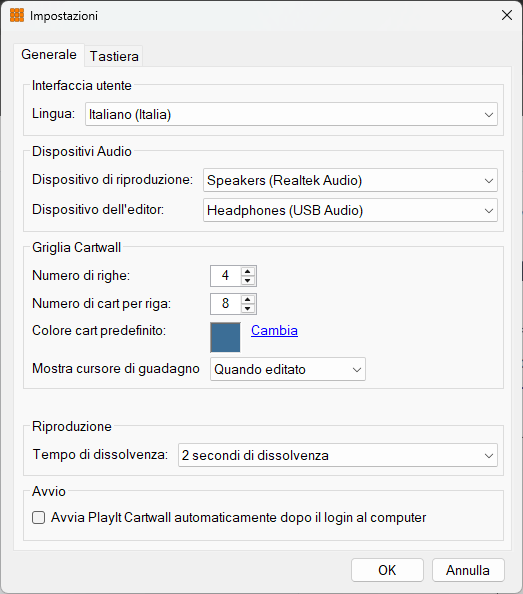The image size is (523, 594).
Task: Click the Cambia link
Action: point(274,330)
